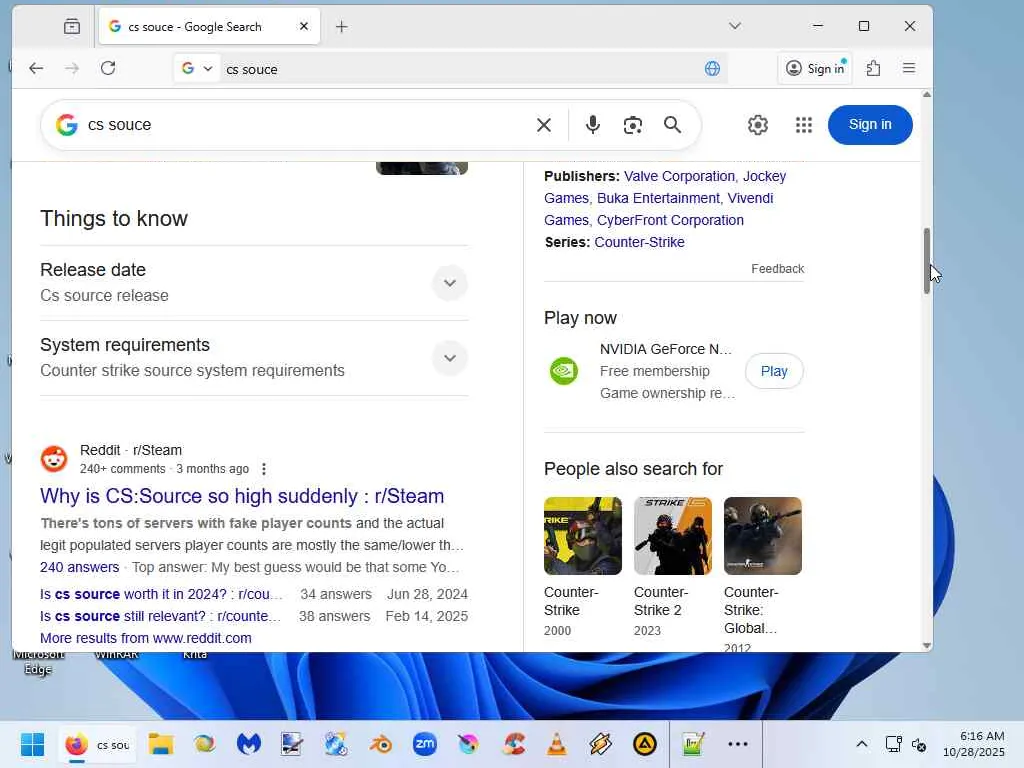The height and width of the screenshot is (768, 1024).
Task: Click the Google logo in search box
Action: click(x=67, y=125)
